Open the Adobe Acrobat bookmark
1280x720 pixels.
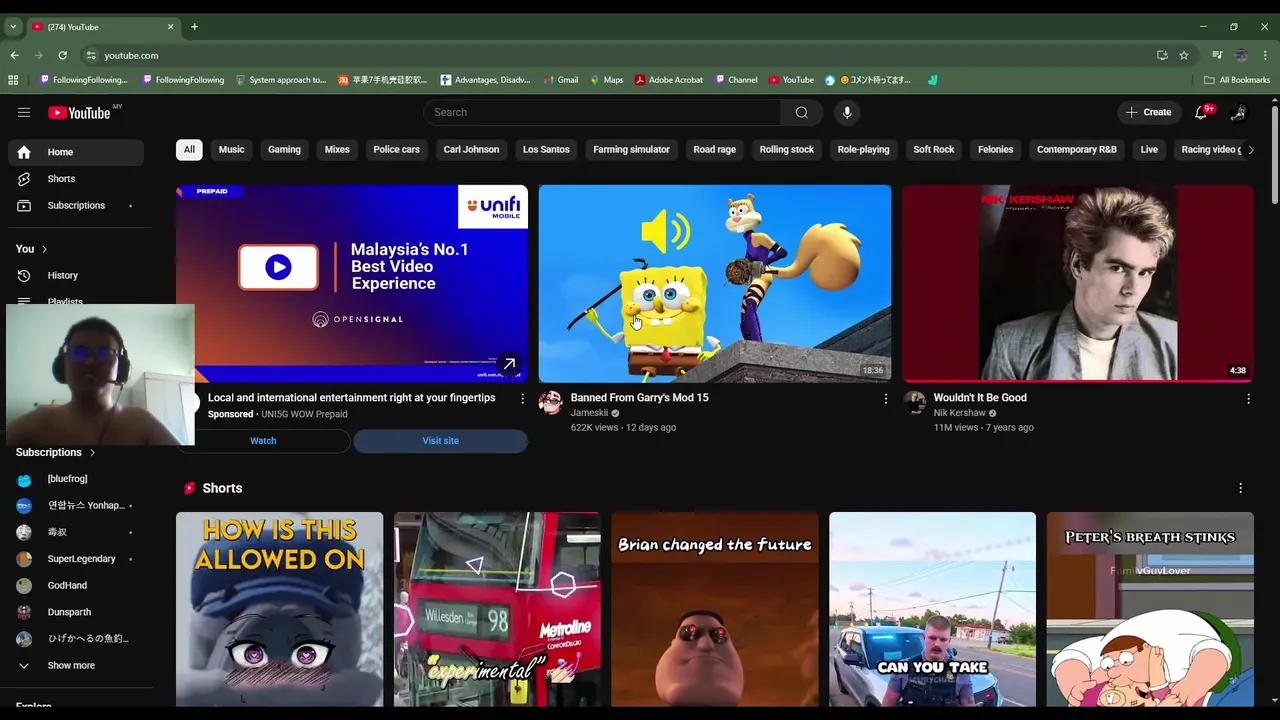click(669, 80)
